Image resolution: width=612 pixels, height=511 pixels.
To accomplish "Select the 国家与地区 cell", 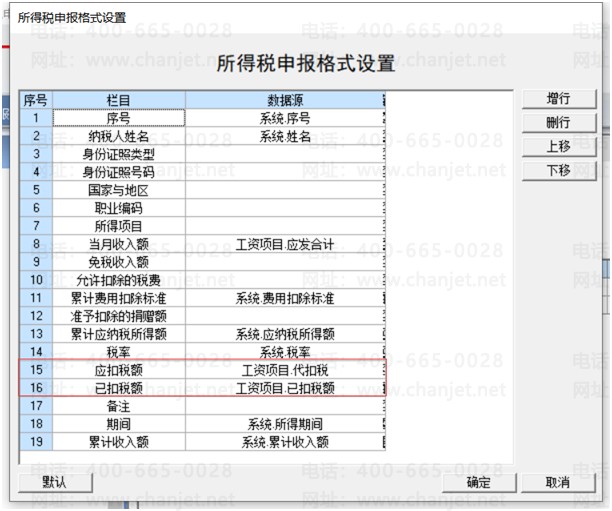I will [119, 190].
